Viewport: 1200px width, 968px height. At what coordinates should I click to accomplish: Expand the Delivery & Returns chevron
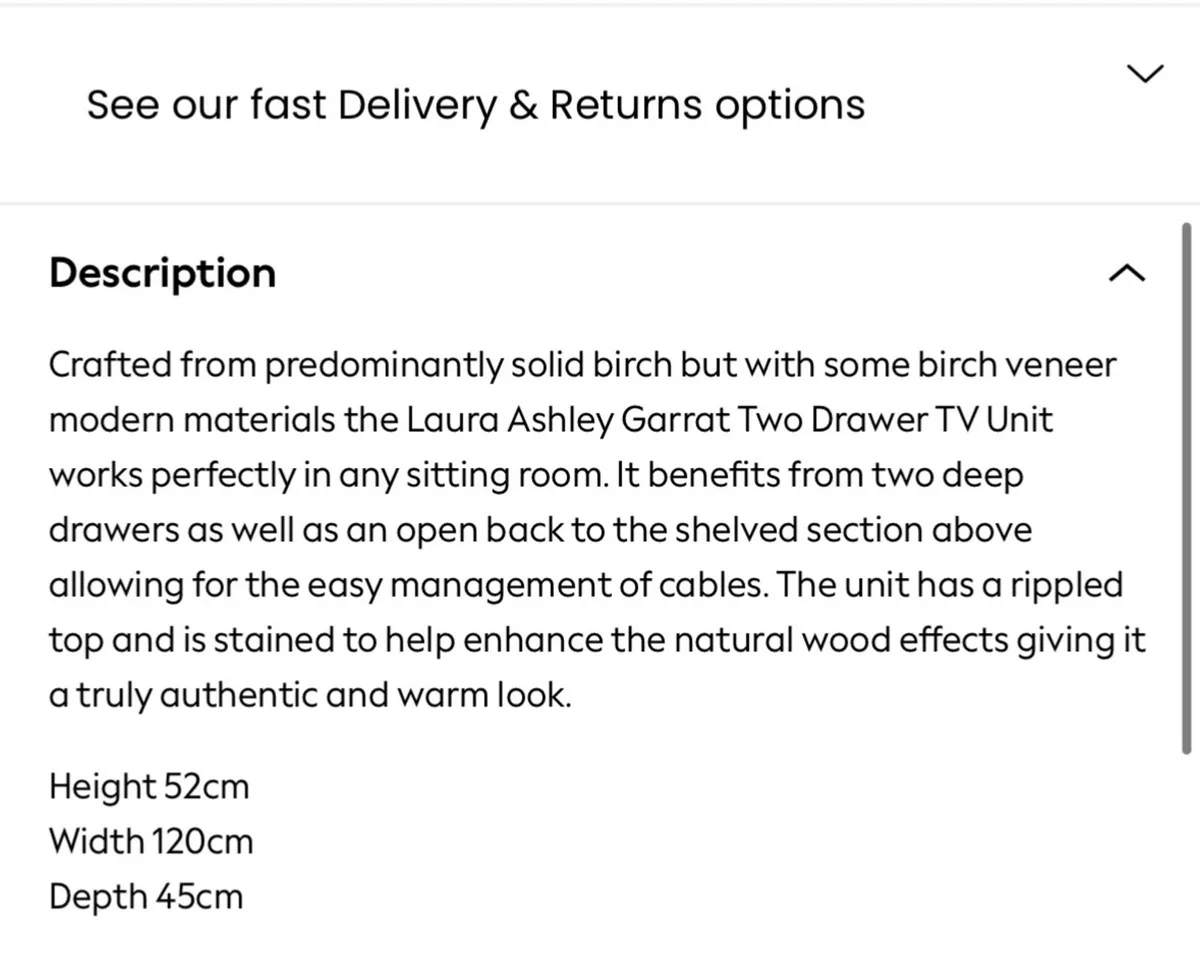(x=1145, y=73)
